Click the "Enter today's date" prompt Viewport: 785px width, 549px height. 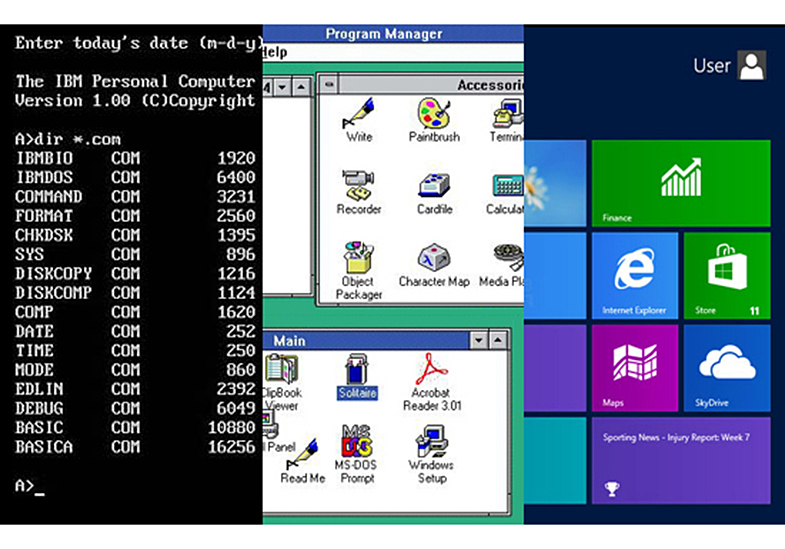(x=138, y=43)
